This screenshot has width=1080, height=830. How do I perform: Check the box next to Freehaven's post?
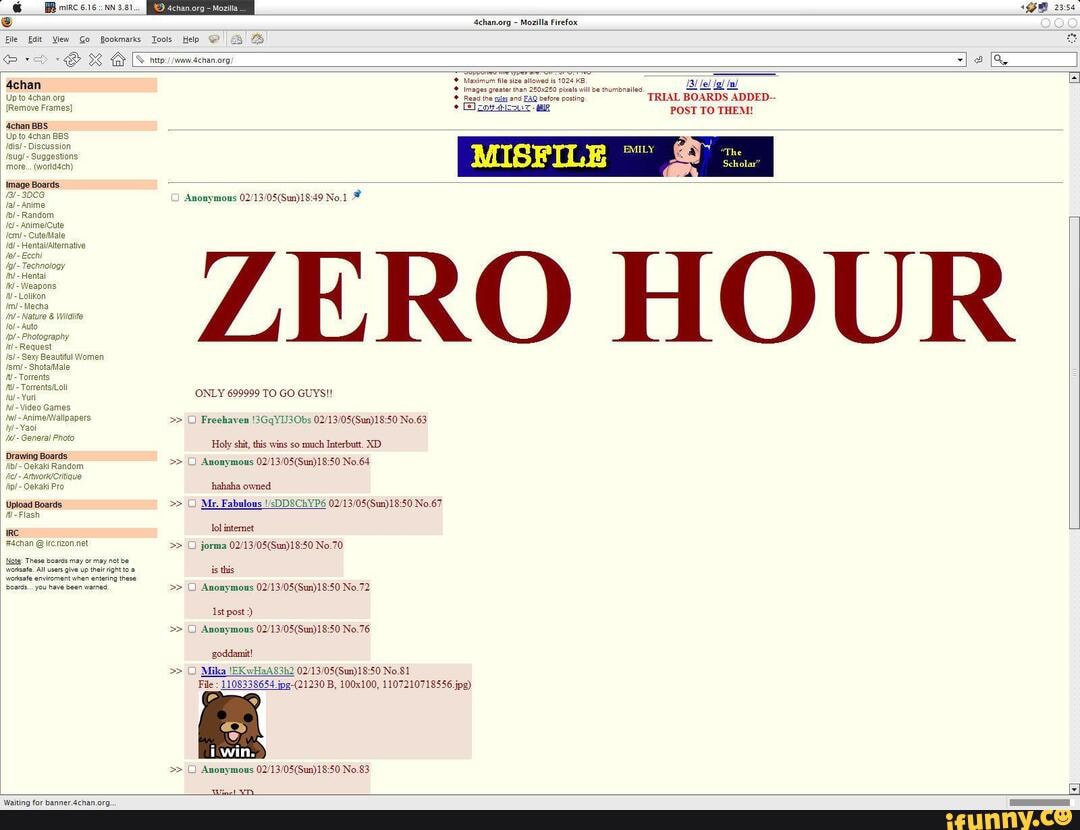point(192,420)
